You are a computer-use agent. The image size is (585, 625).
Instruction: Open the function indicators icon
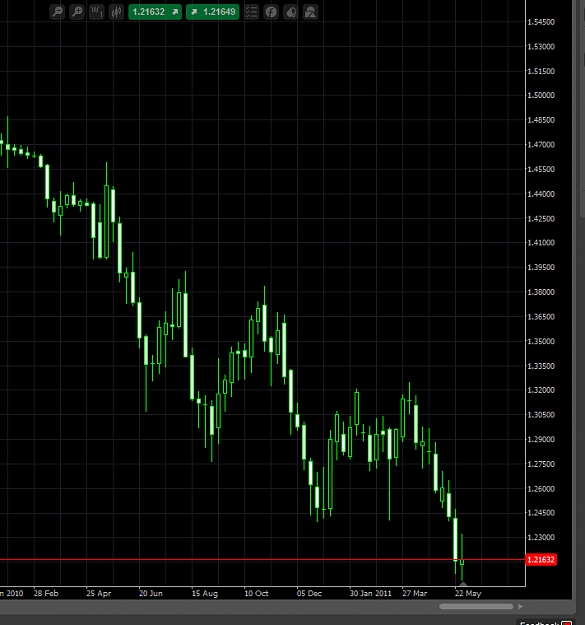pyautogui.click(x=271, y=12)
